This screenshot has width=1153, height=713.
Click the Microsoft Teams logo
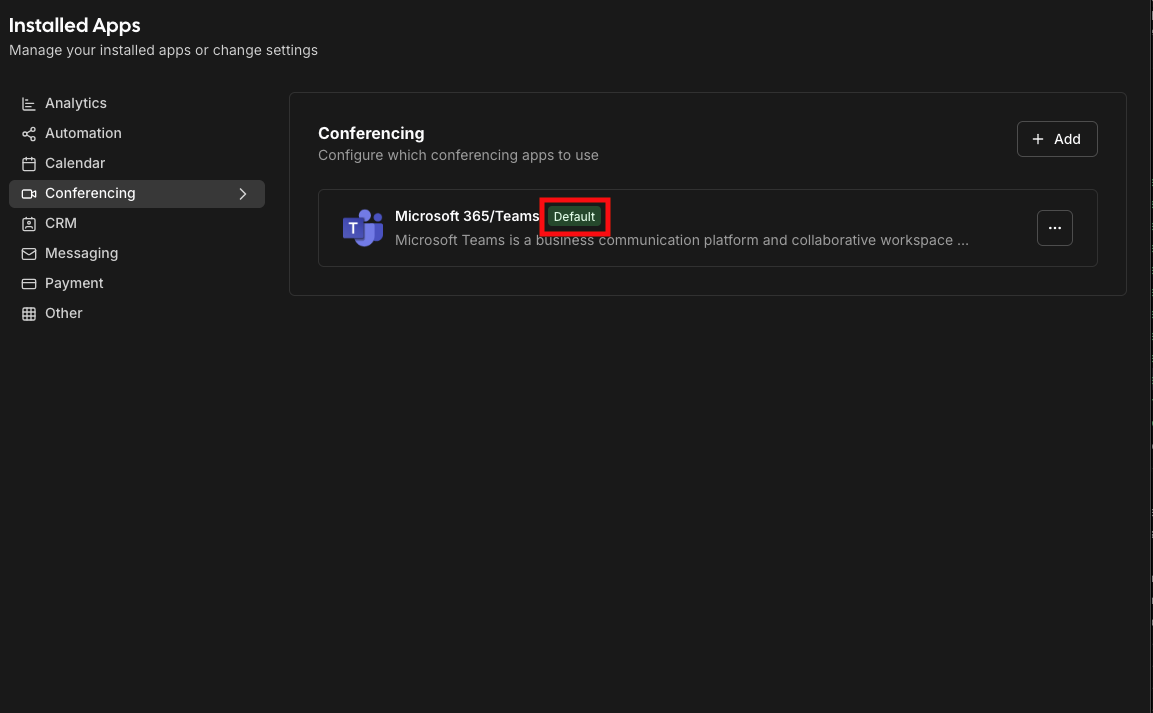coord(362,229)
